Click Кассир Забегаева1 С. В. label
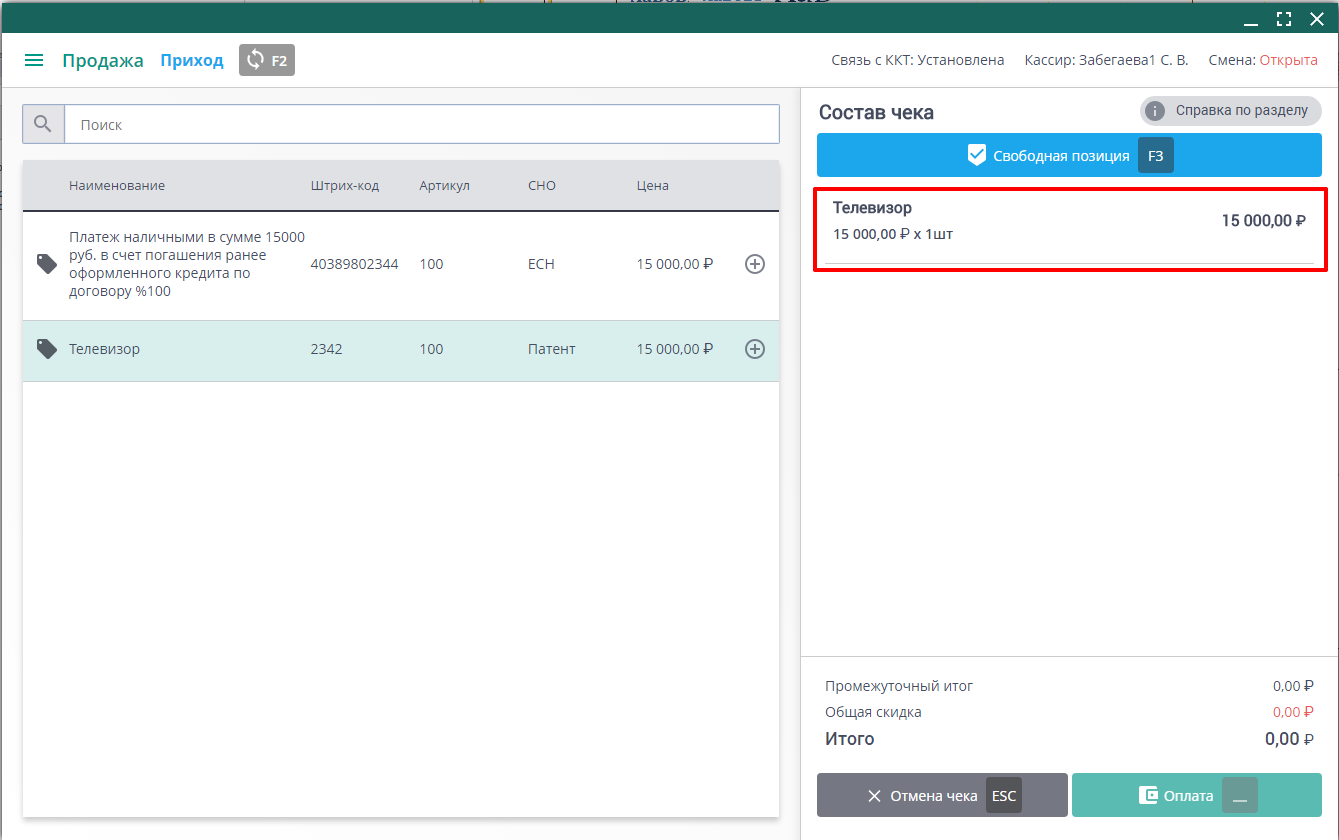This screenshot has height=840, width=1339. point(1107,60)
